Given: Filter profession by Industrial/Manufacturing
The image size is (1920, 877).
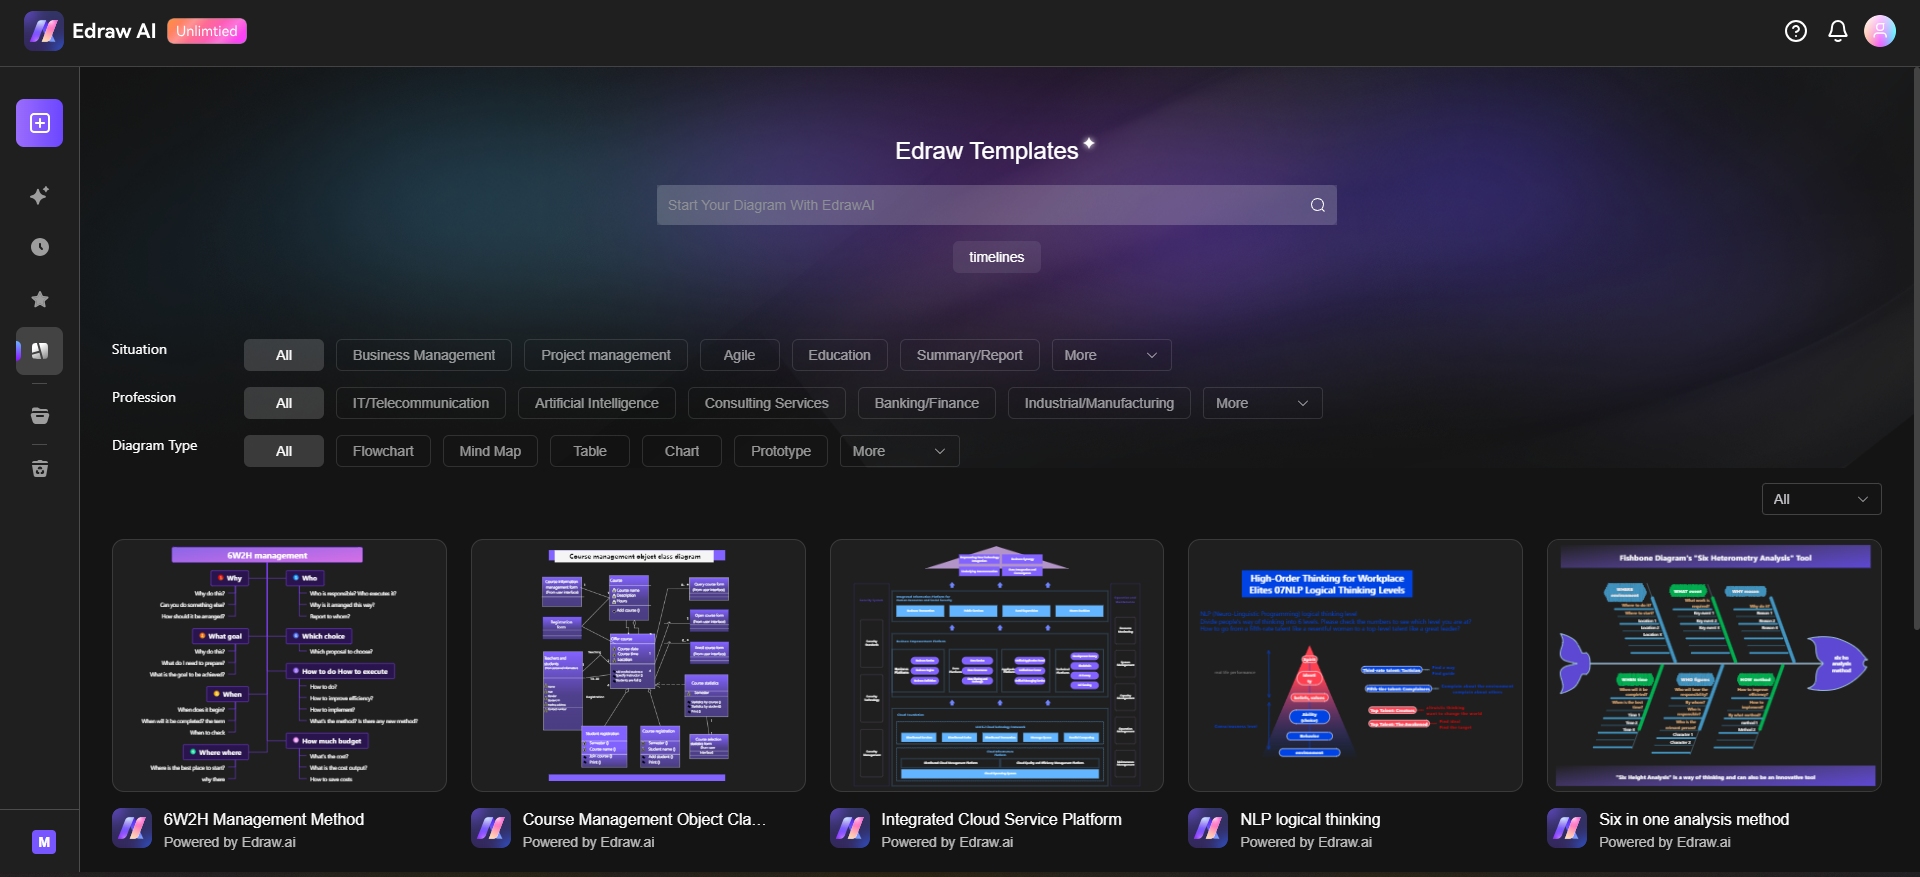Looking at the screenshot, I should tap(1099, 403).
